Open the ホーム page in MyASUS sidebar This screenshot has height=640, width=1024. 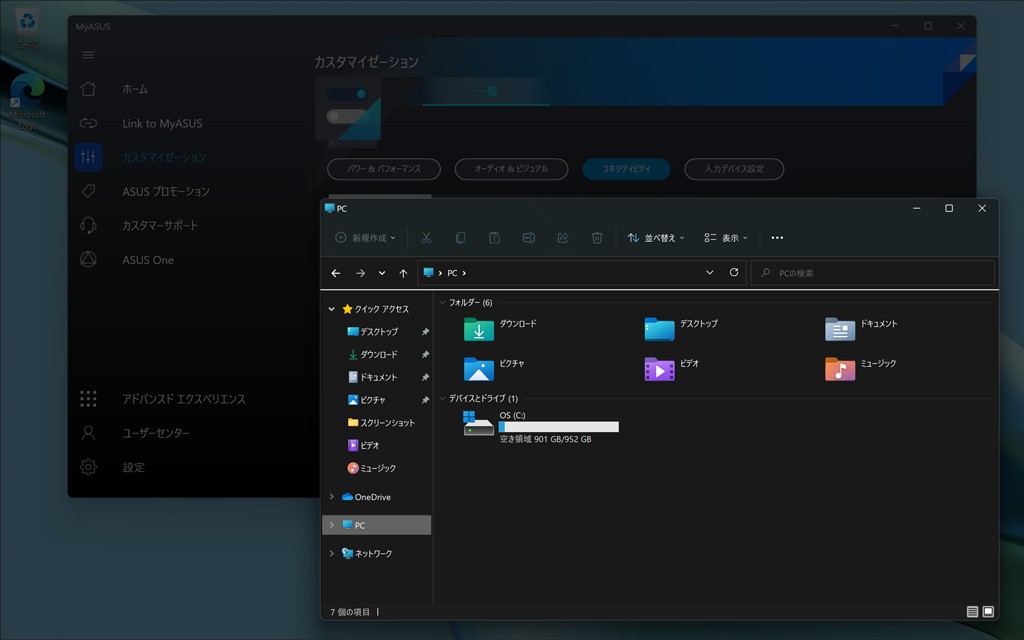[134, 89]
